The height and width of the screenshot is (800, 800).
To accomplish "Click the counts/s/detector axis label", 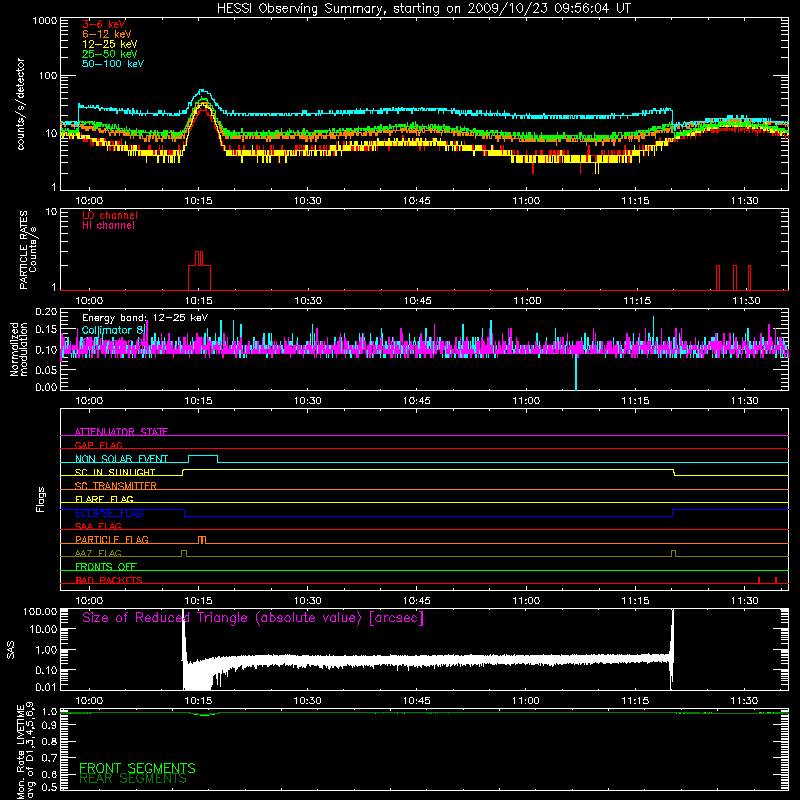I will coord(20,104).
